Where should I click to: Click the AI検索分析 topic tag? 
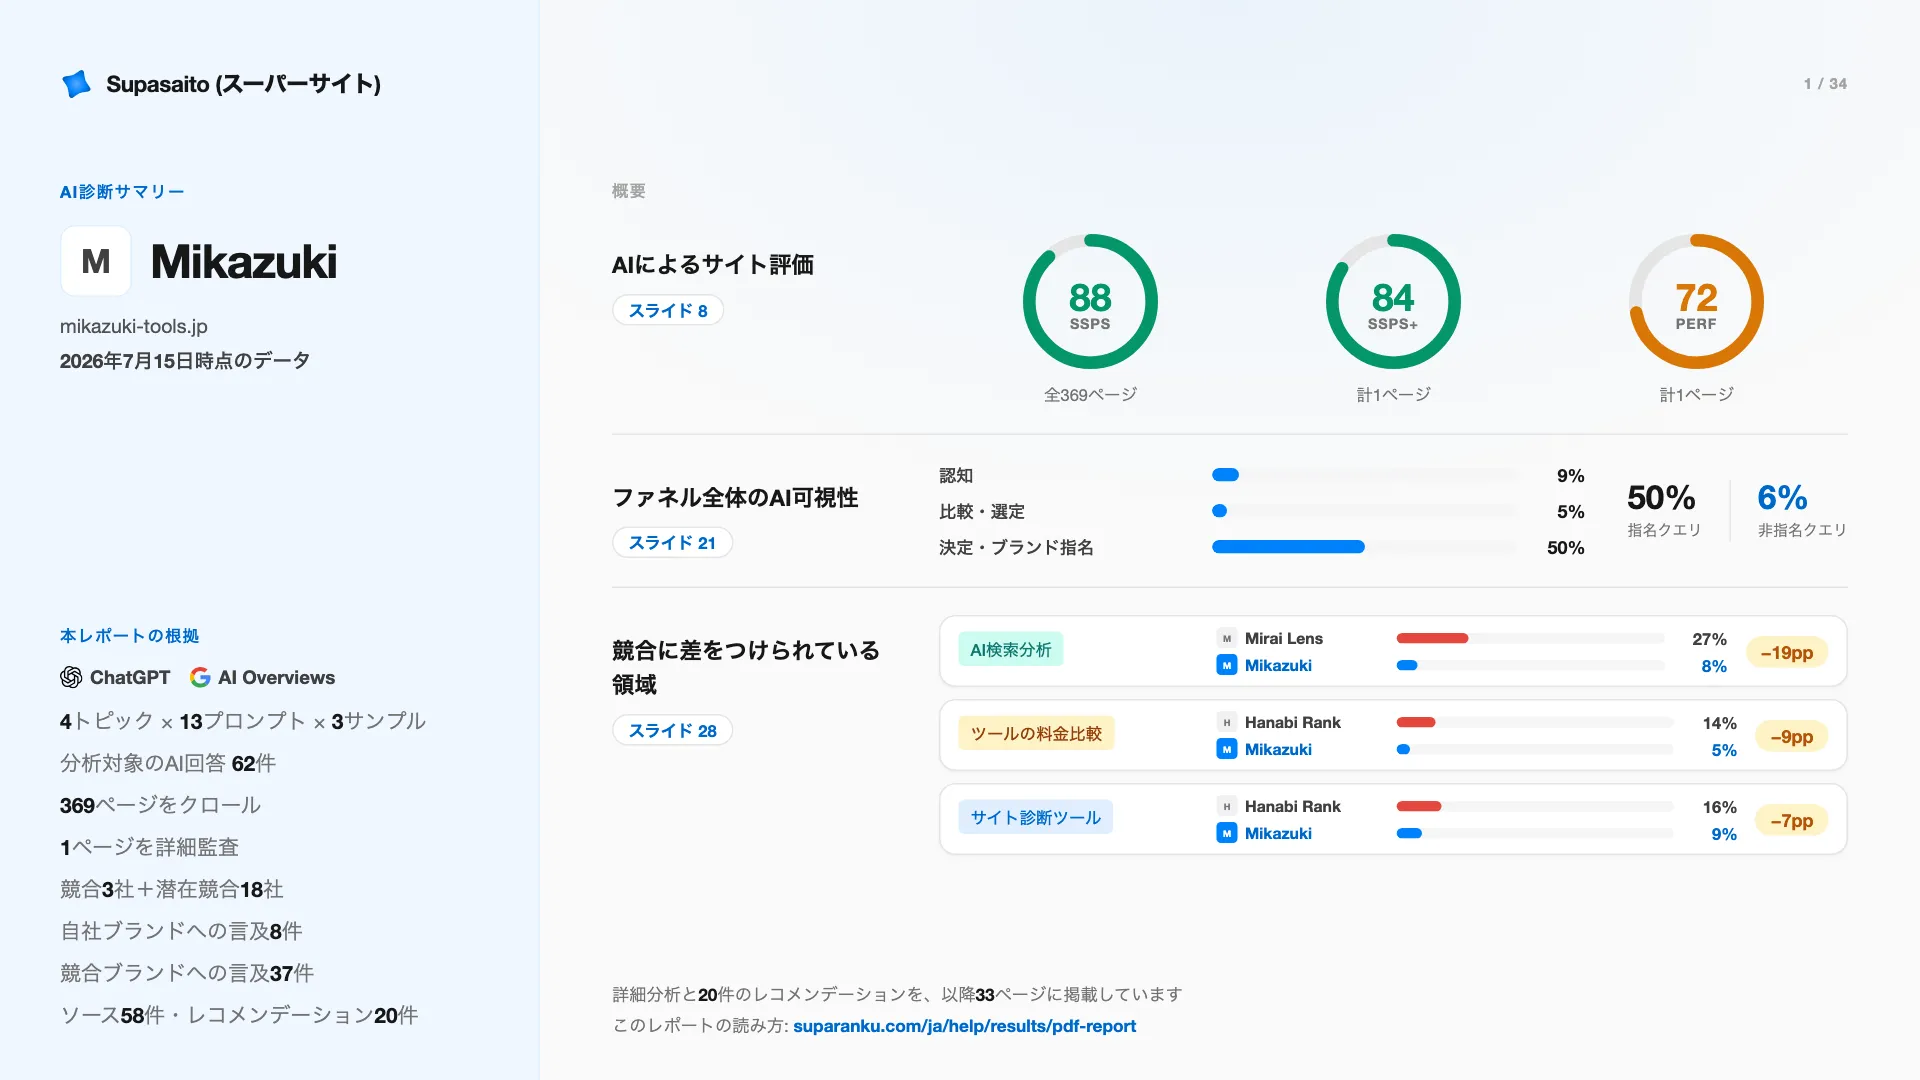click(x=1010, y=649)
